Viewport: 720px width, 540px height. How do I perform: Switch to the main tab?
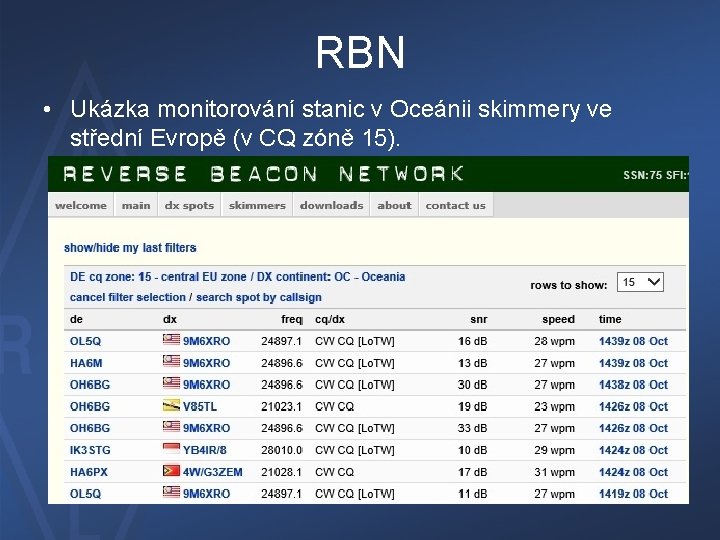[x=136, y=205]
